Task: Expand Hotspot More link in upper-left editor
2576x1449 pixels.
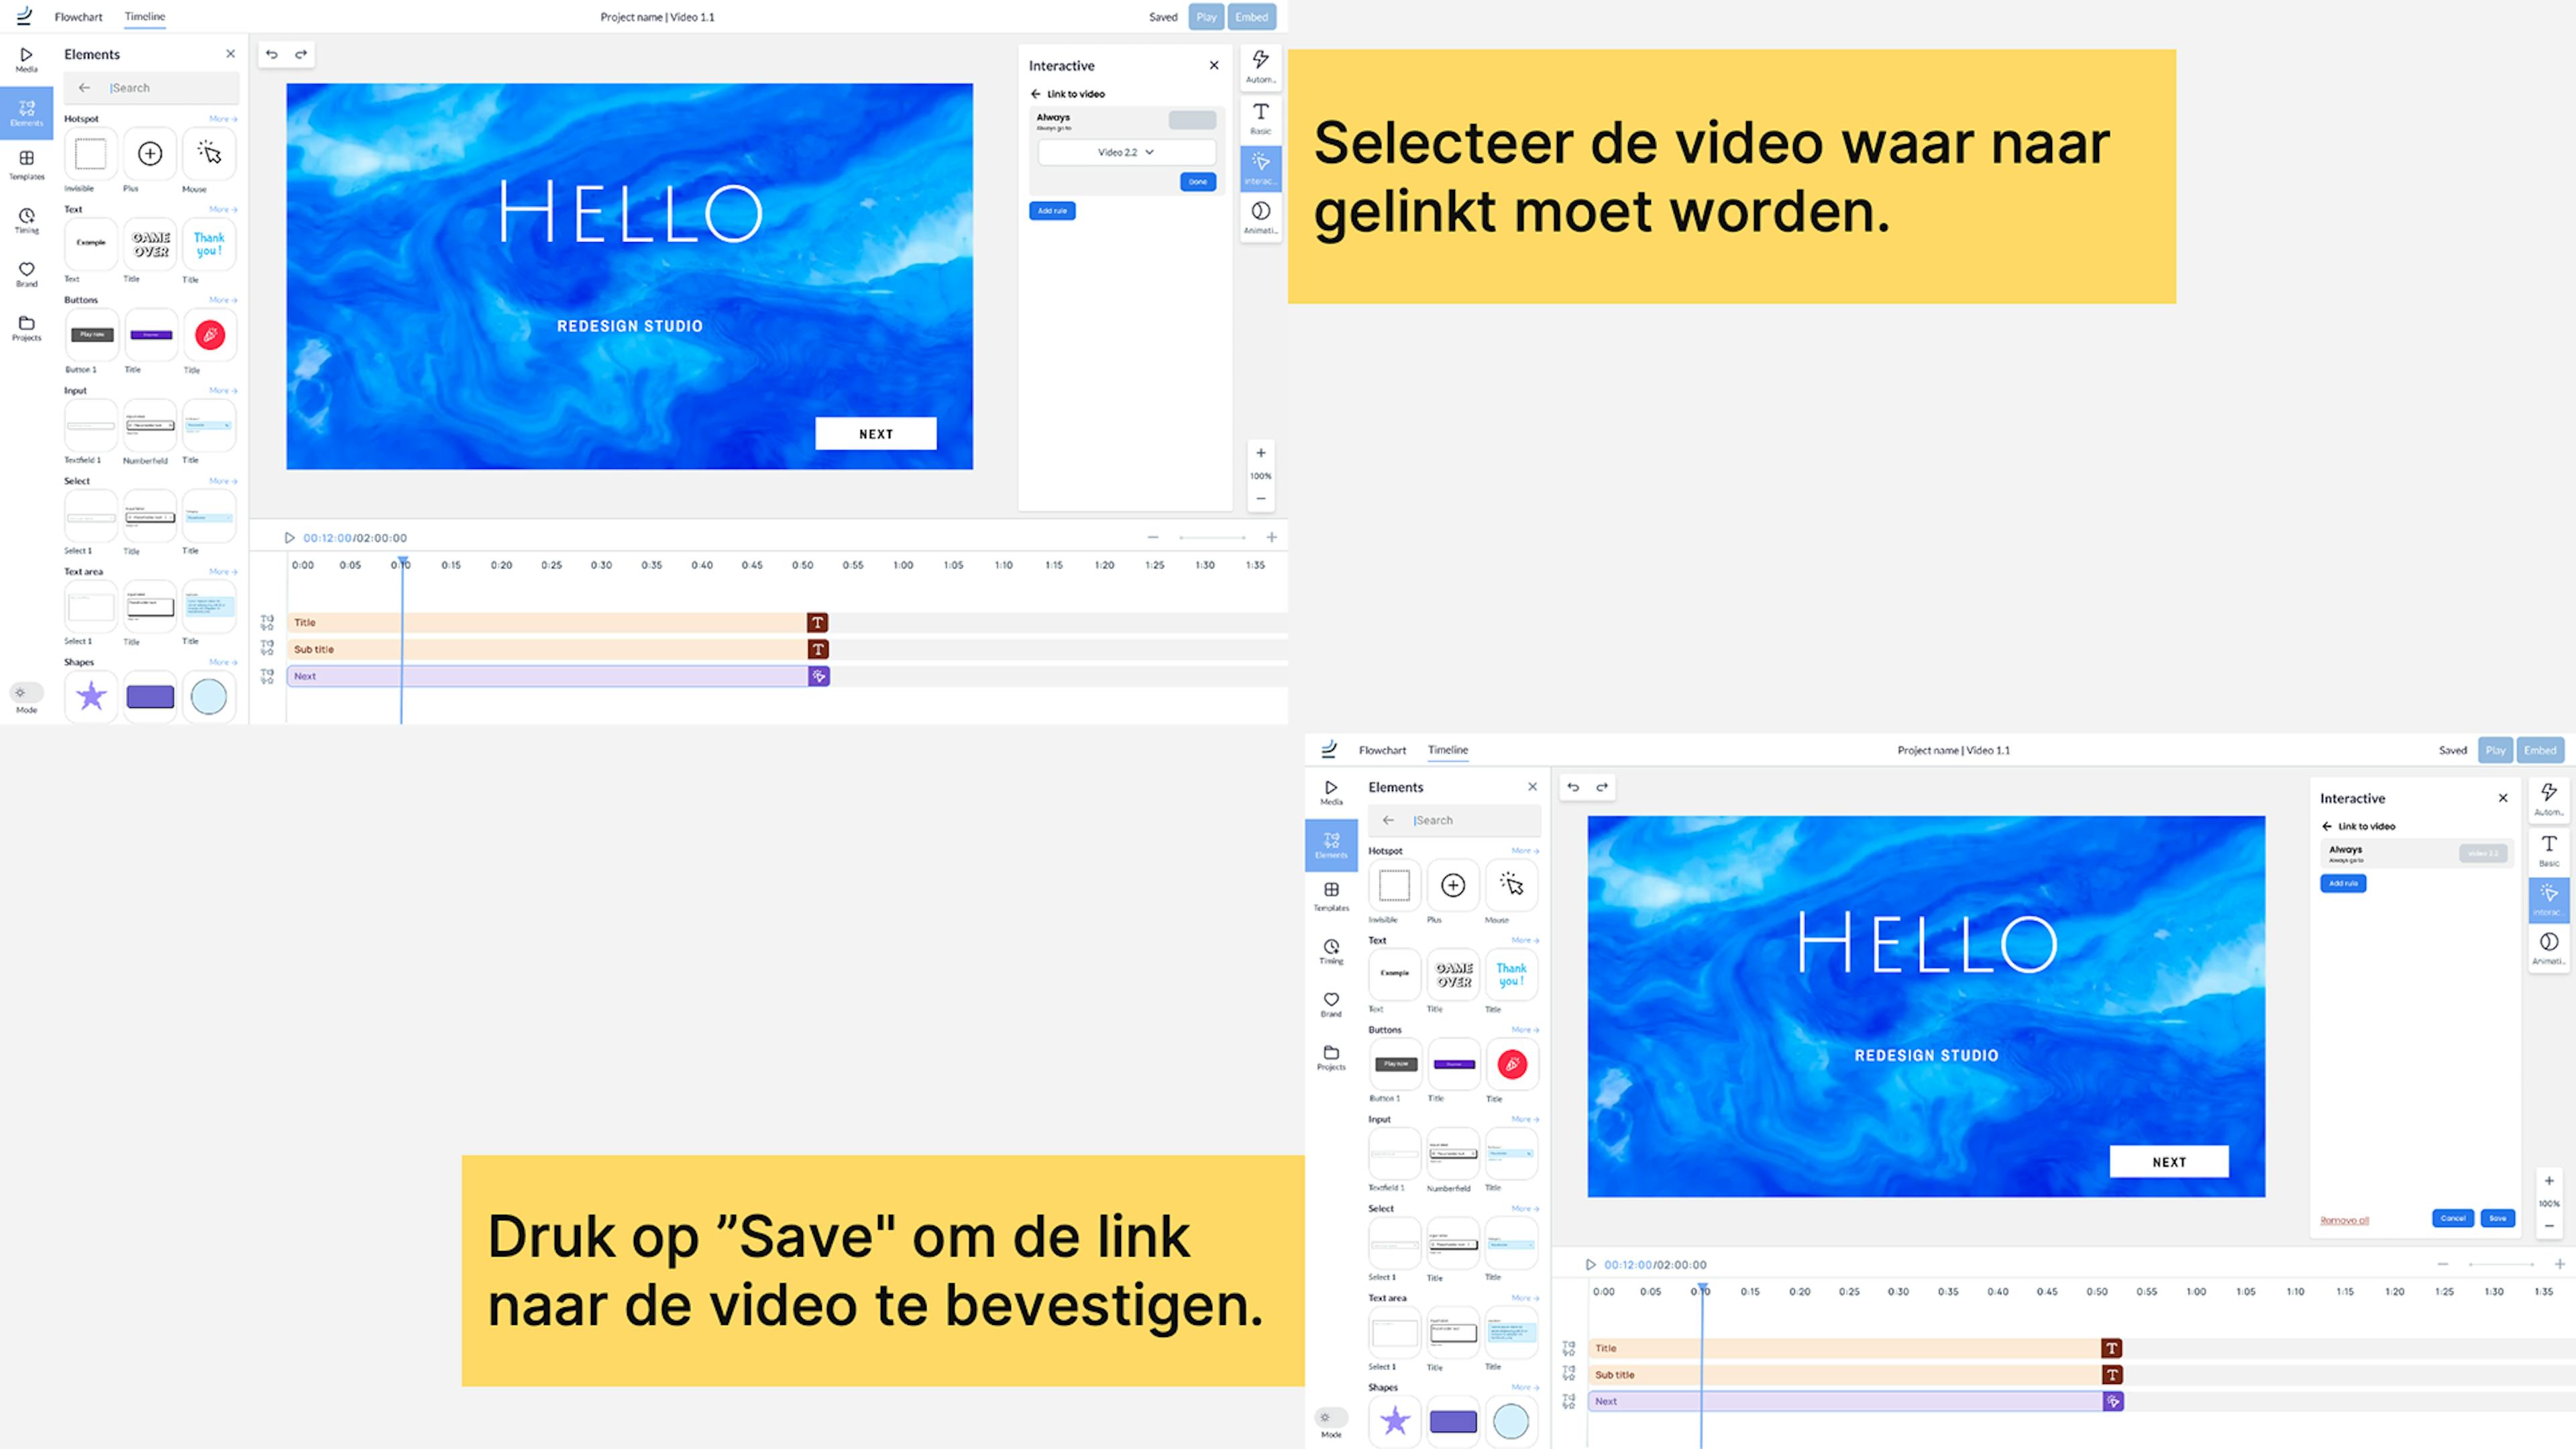Action: (x=223, y=119)
